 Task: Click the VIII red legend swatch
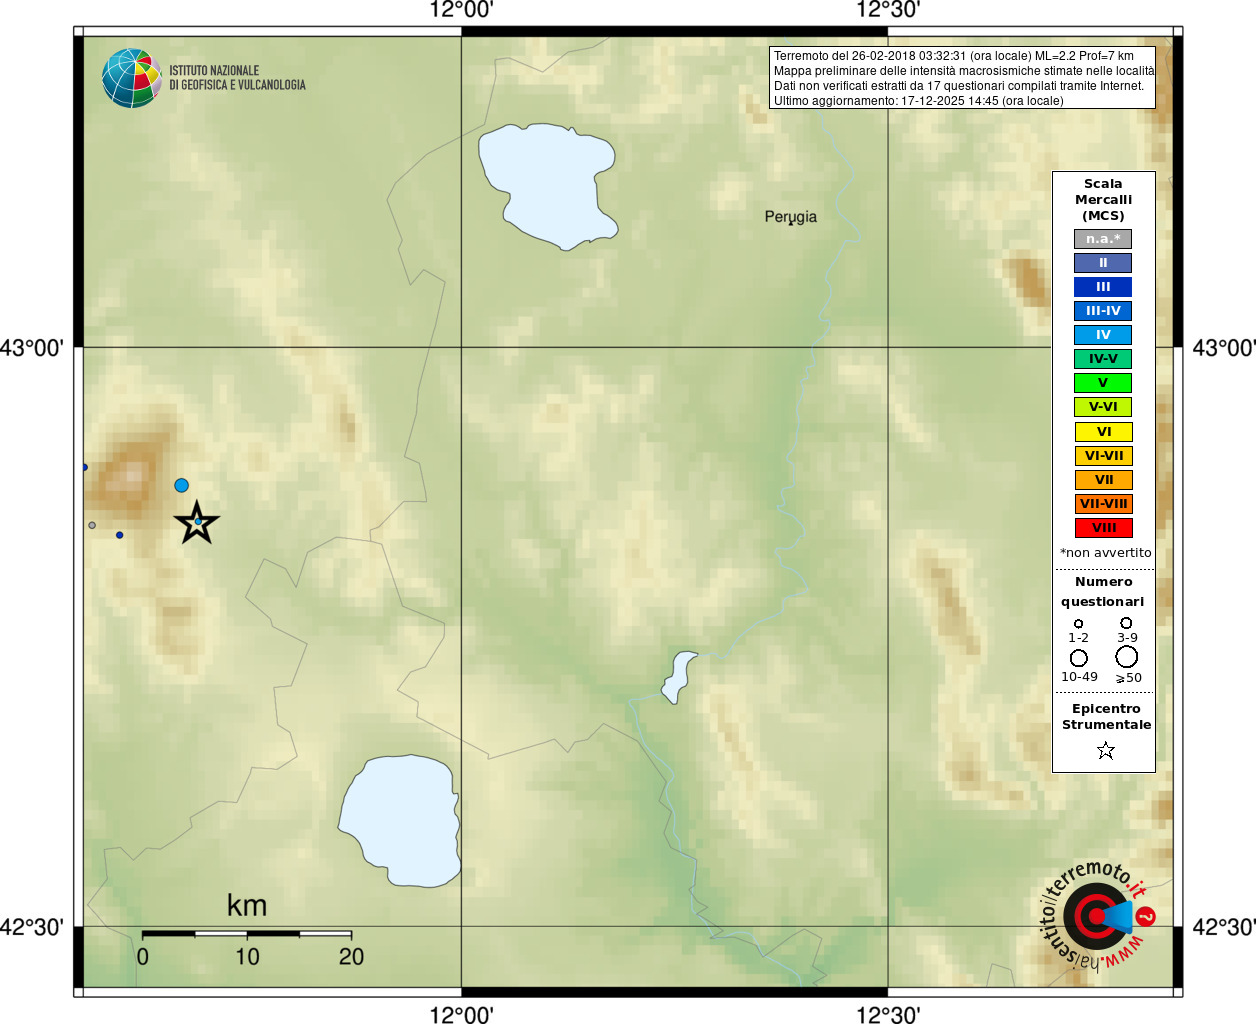(1103, 528)
